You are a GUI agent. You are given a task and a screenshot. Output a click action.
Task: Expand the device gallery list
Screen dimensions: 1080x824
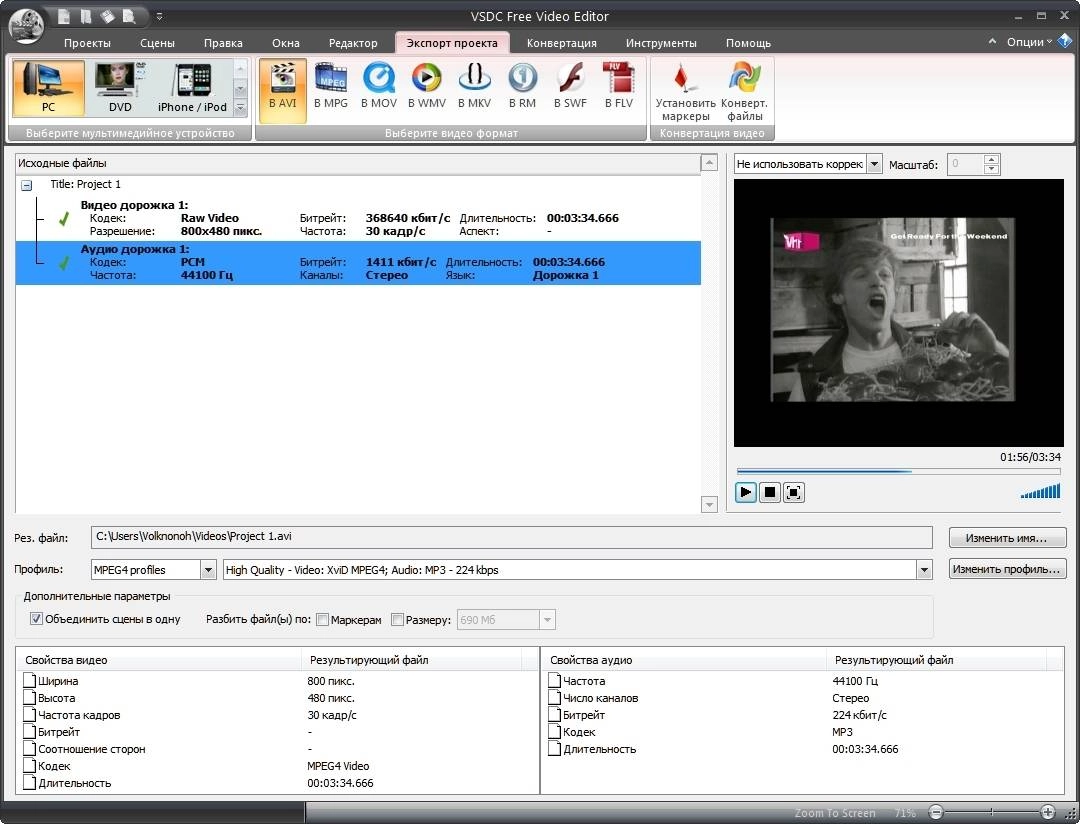coord(240,107)
